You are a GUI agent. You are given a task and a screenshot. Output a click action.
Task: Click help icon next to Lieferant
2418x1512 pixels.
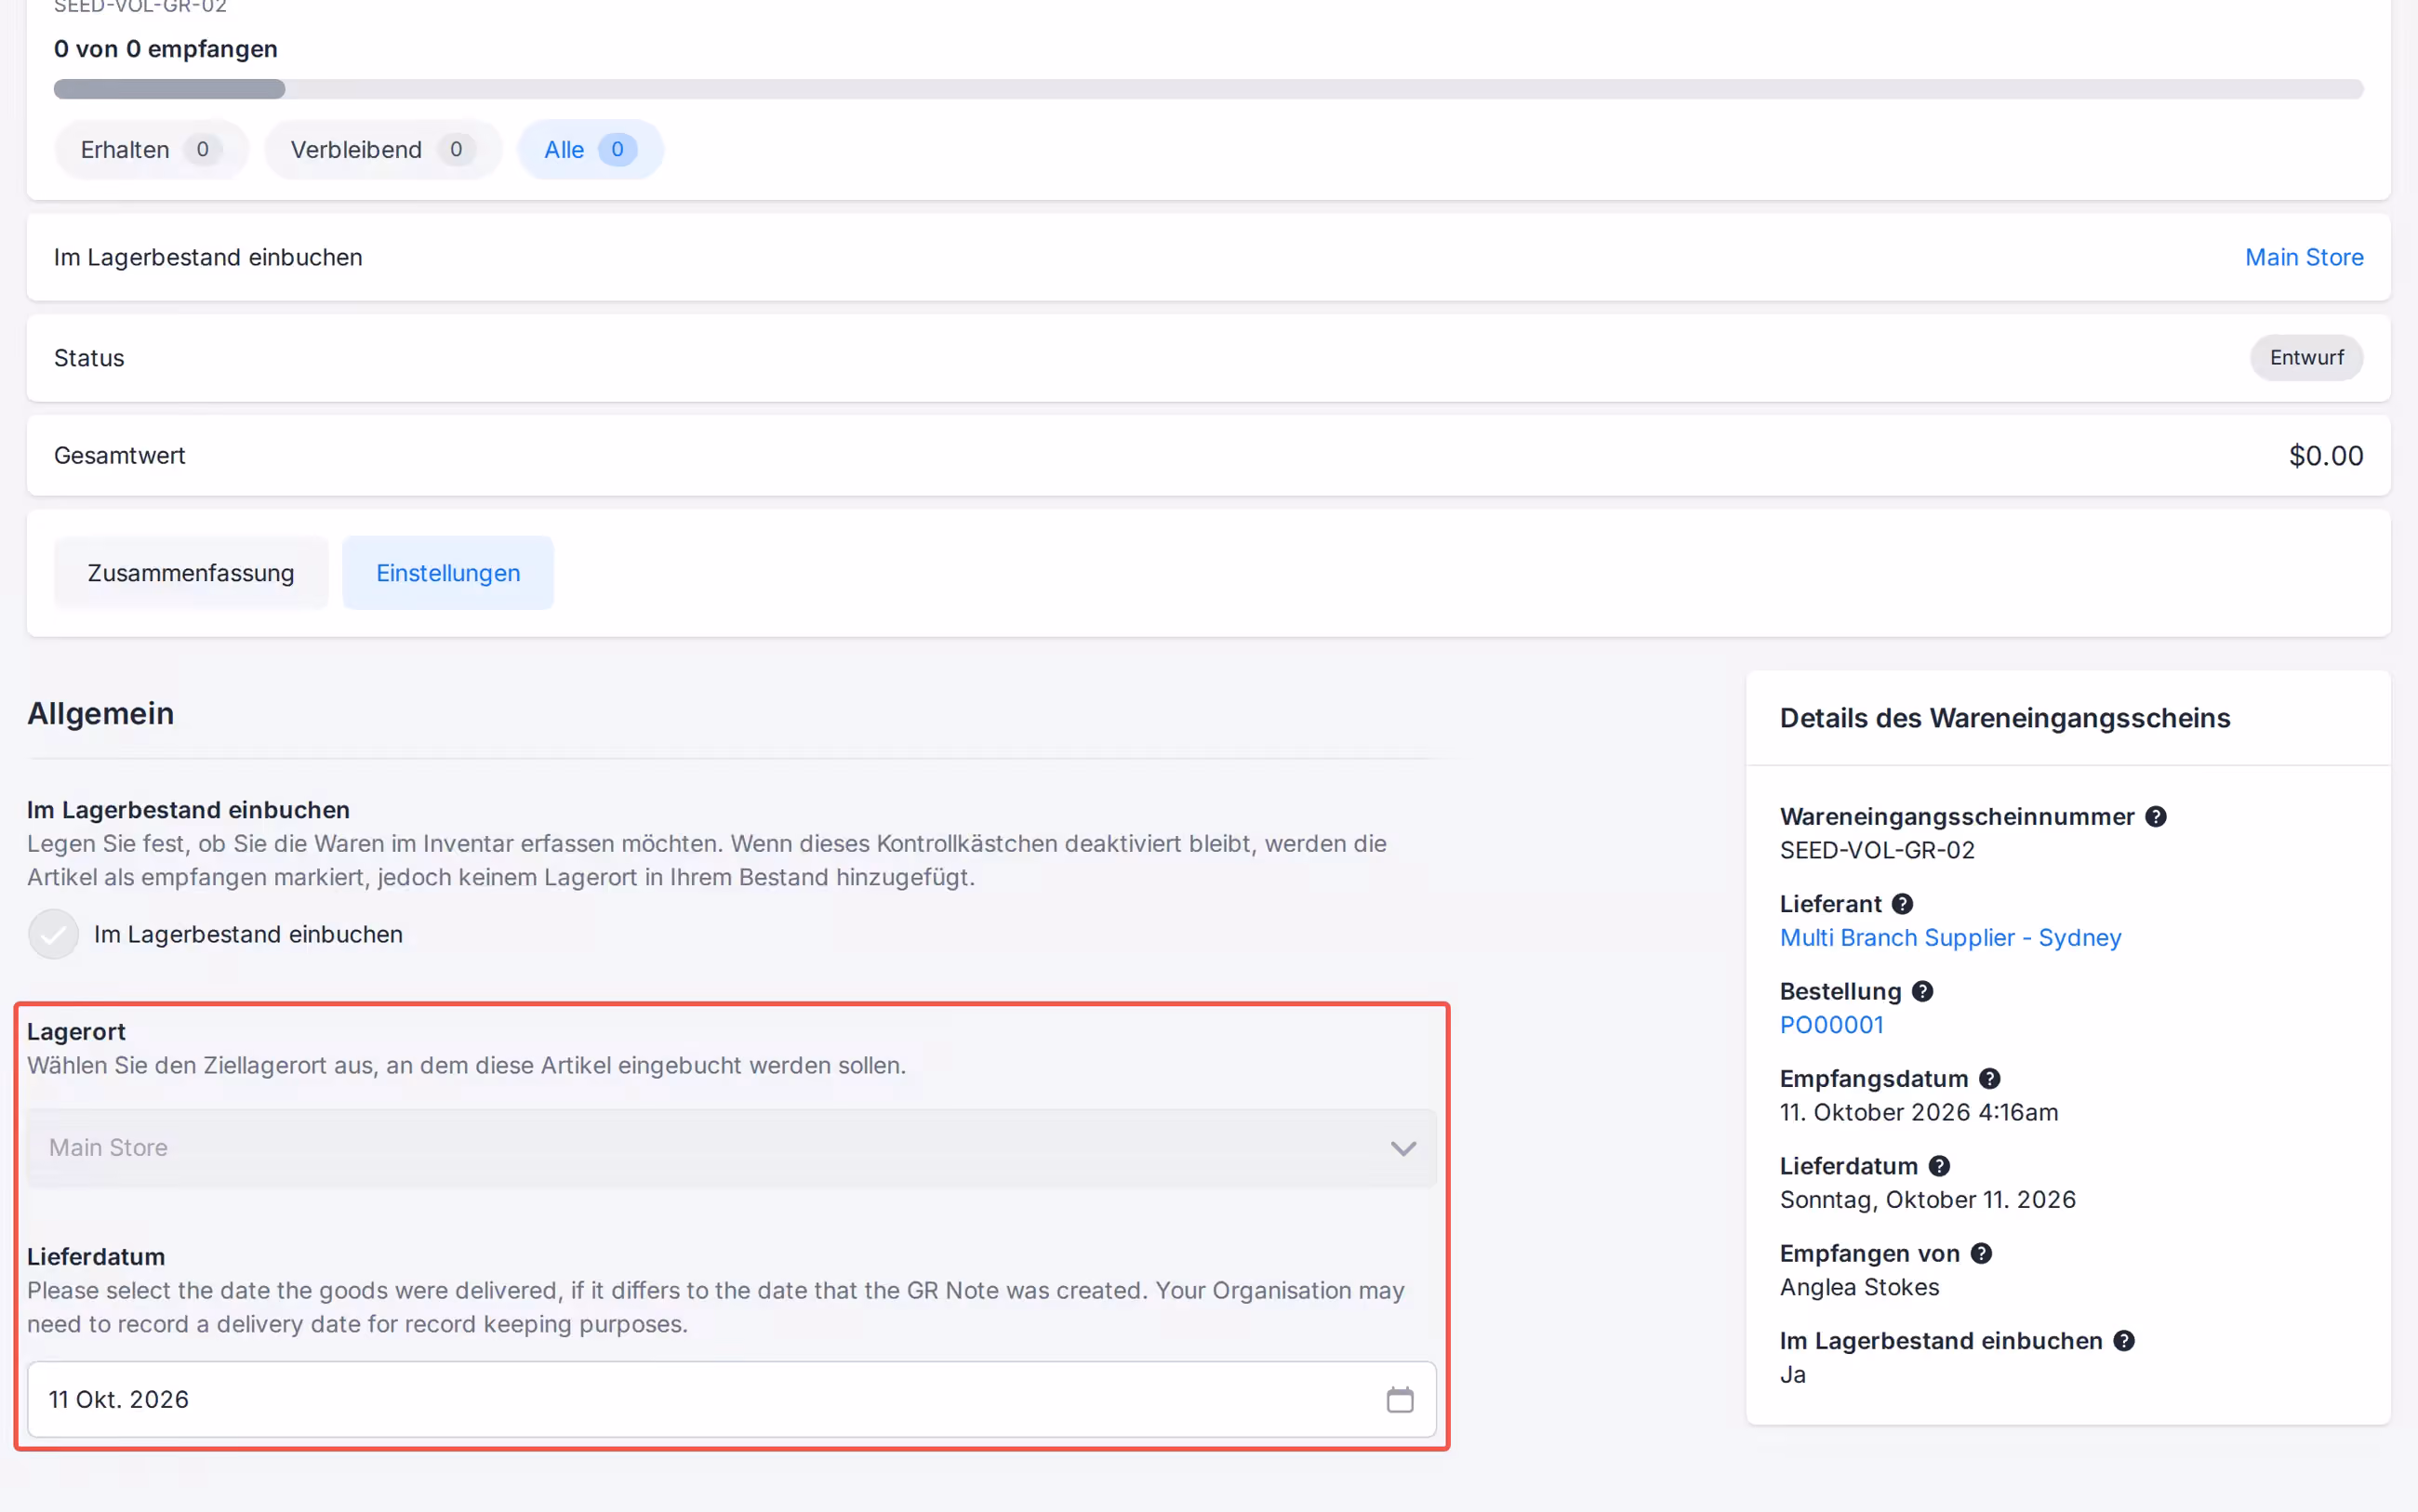1902,904
